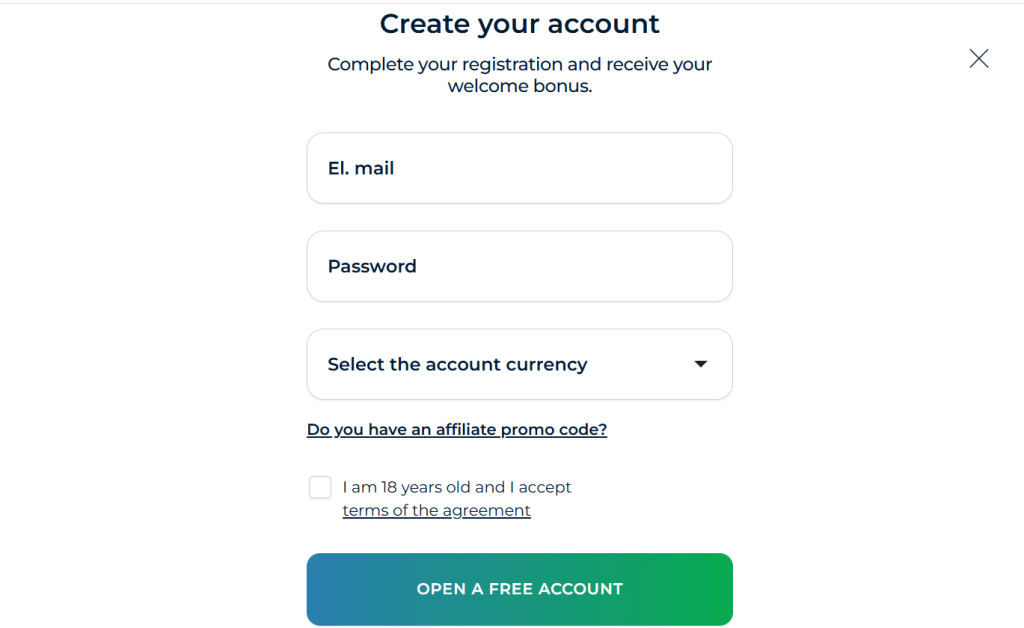The image size is (1024, 628).
Task: Submit registration with the green account button
Action: click(519, 589)
